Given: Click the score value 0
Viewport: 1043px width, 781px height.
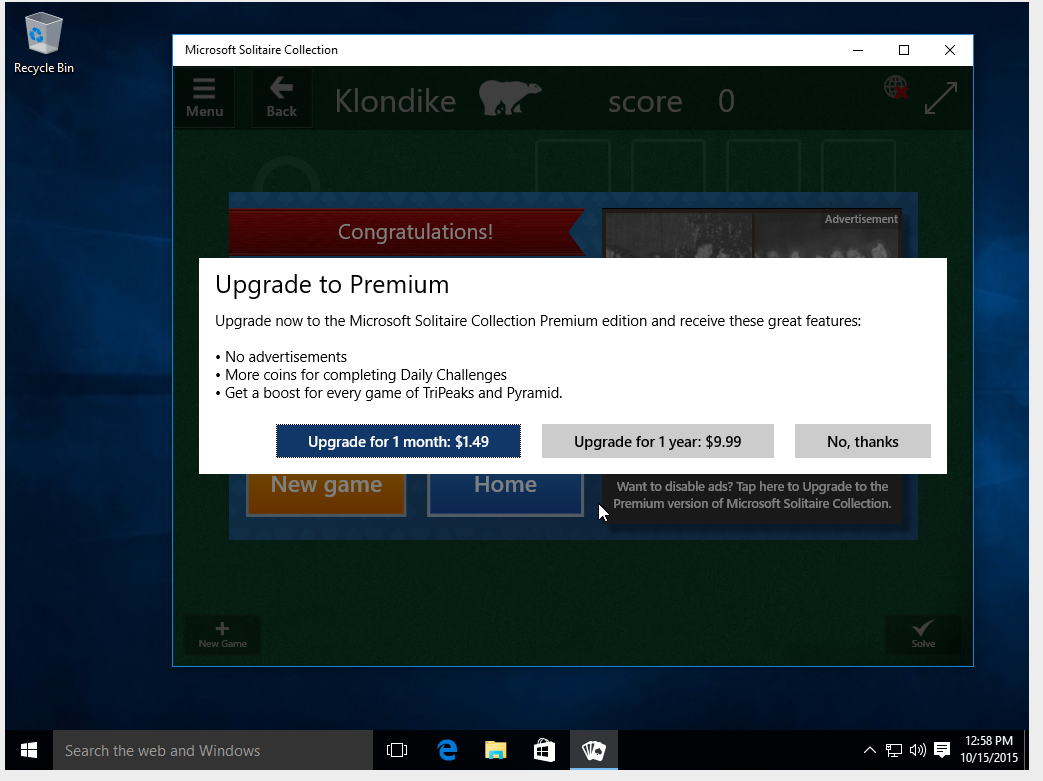Looking at the screenshot, I should 726,101.
